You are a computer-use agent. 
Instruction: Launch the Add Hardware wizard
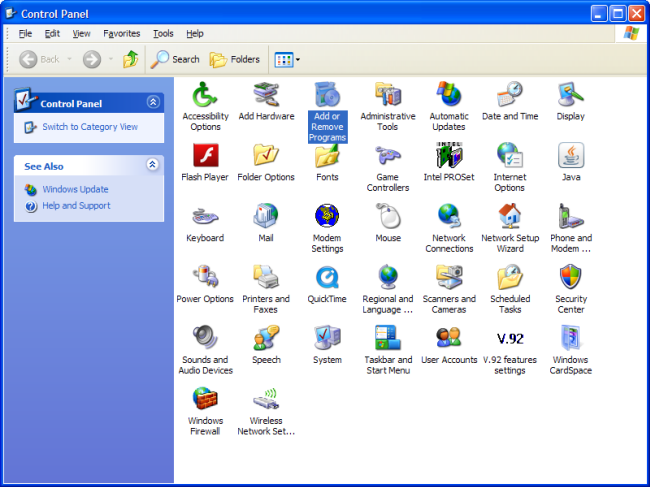click(266, 101)
